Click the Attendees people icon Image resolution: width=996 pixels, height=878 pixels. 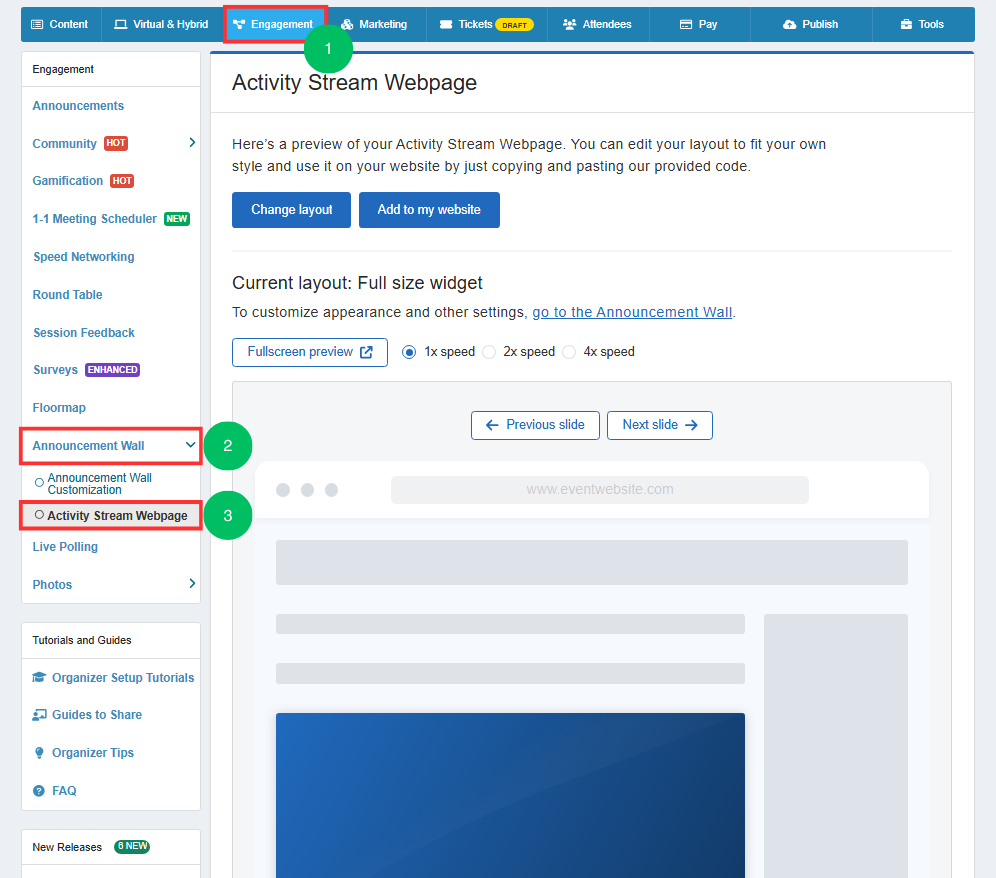pyautogui.click(x=570, y=24)
